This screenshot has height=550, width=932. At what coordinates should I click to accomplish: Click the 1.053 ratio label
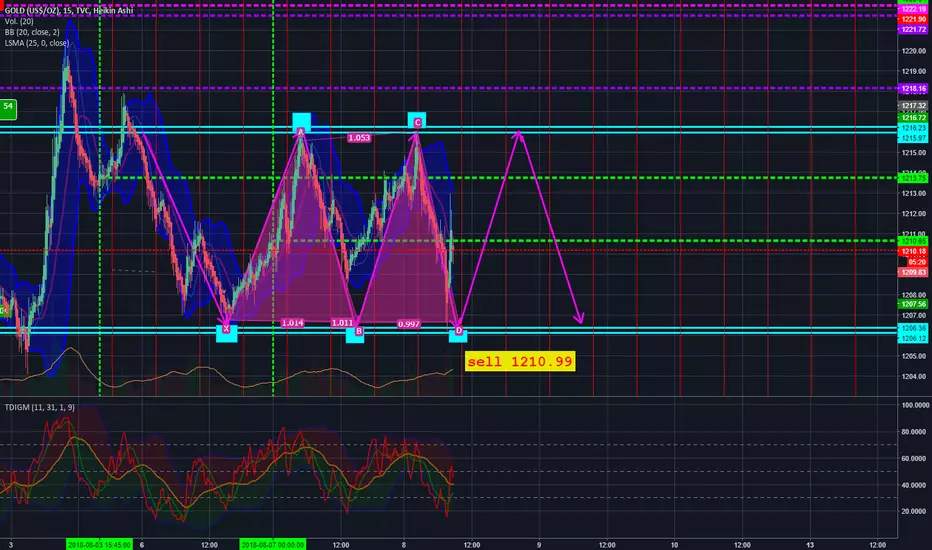click(359, 138)
